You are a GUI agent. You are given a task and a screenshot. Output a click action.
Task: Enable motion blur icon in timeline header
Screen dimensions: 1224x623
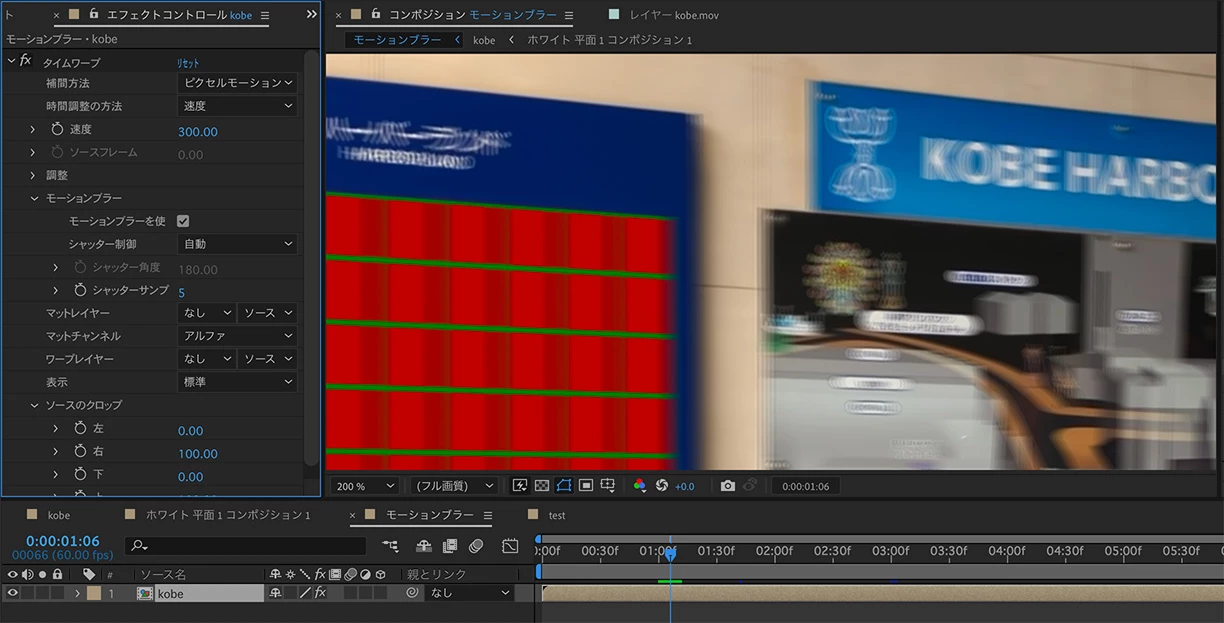click(x=476, y=546)
